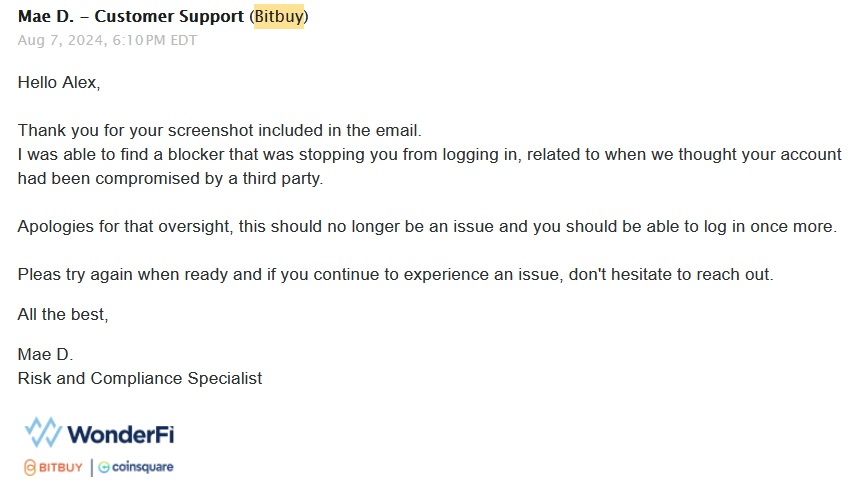Image resolution: width=851 pixels, height=488 pixels.
Task: Click the WonderFi wordmark text
Action: tap(120, 435)
